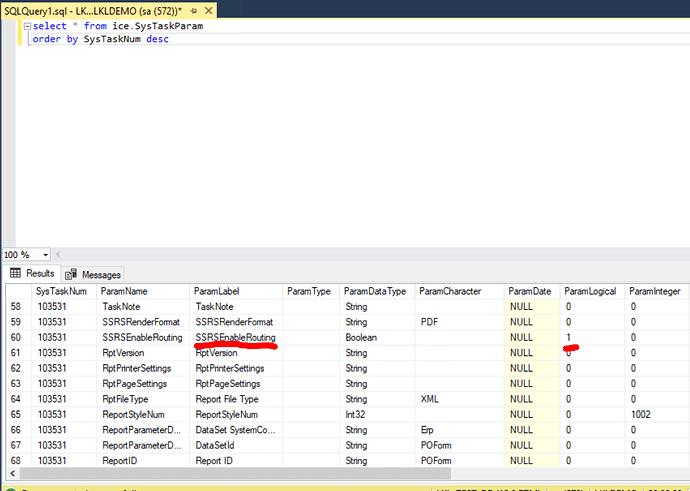
Task: Collapse the select statement outline region
Action: coord(27,26)
